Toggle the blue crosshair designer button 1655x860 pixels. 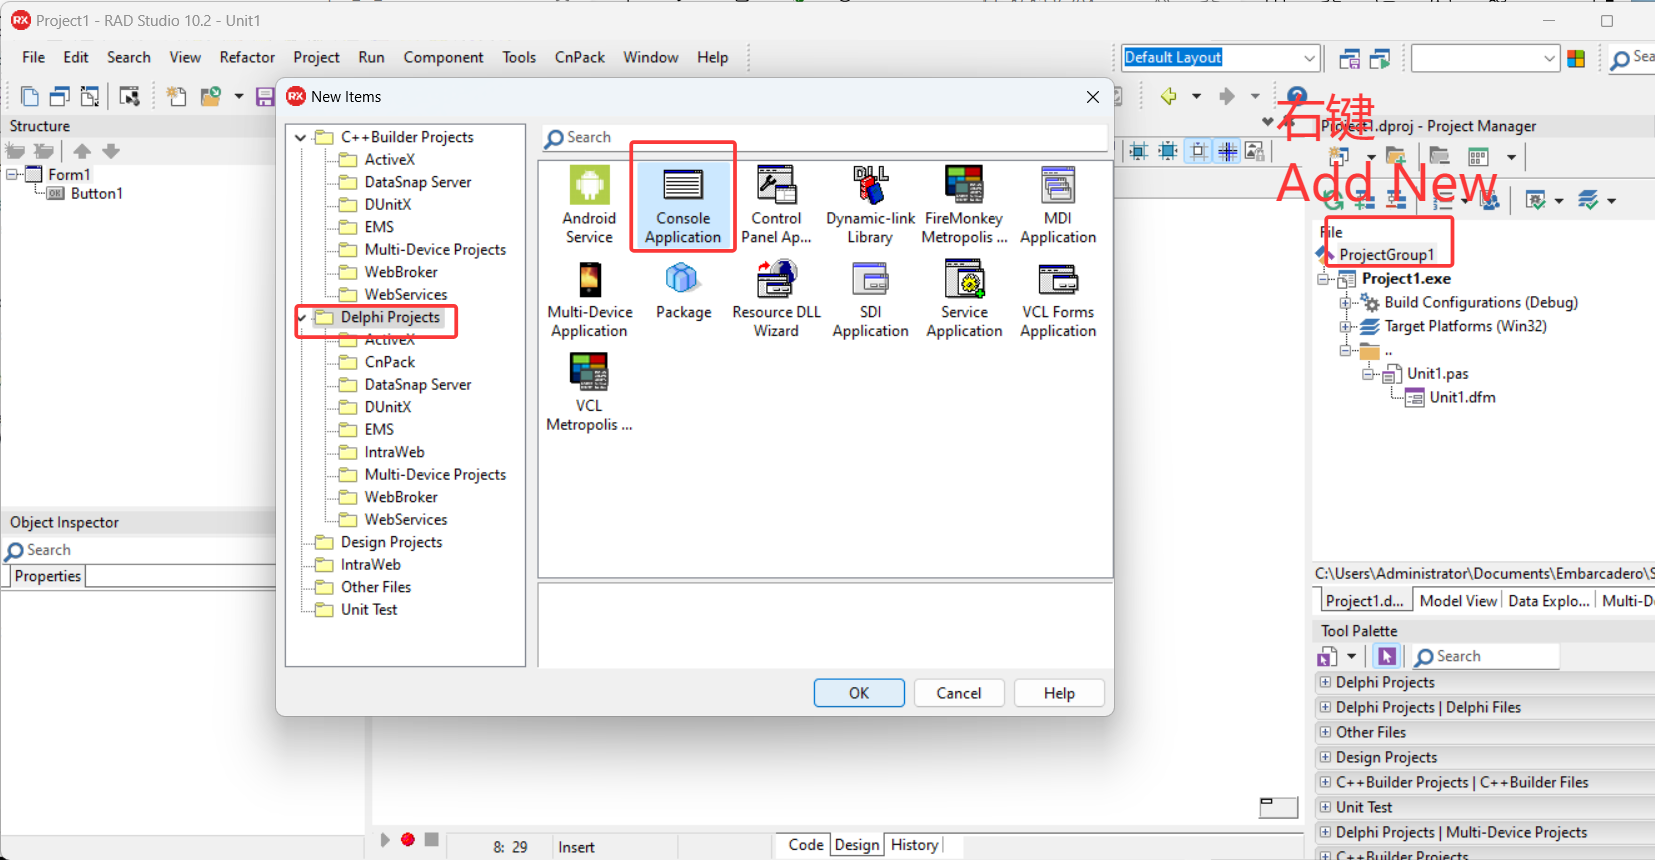[1227, 151]
